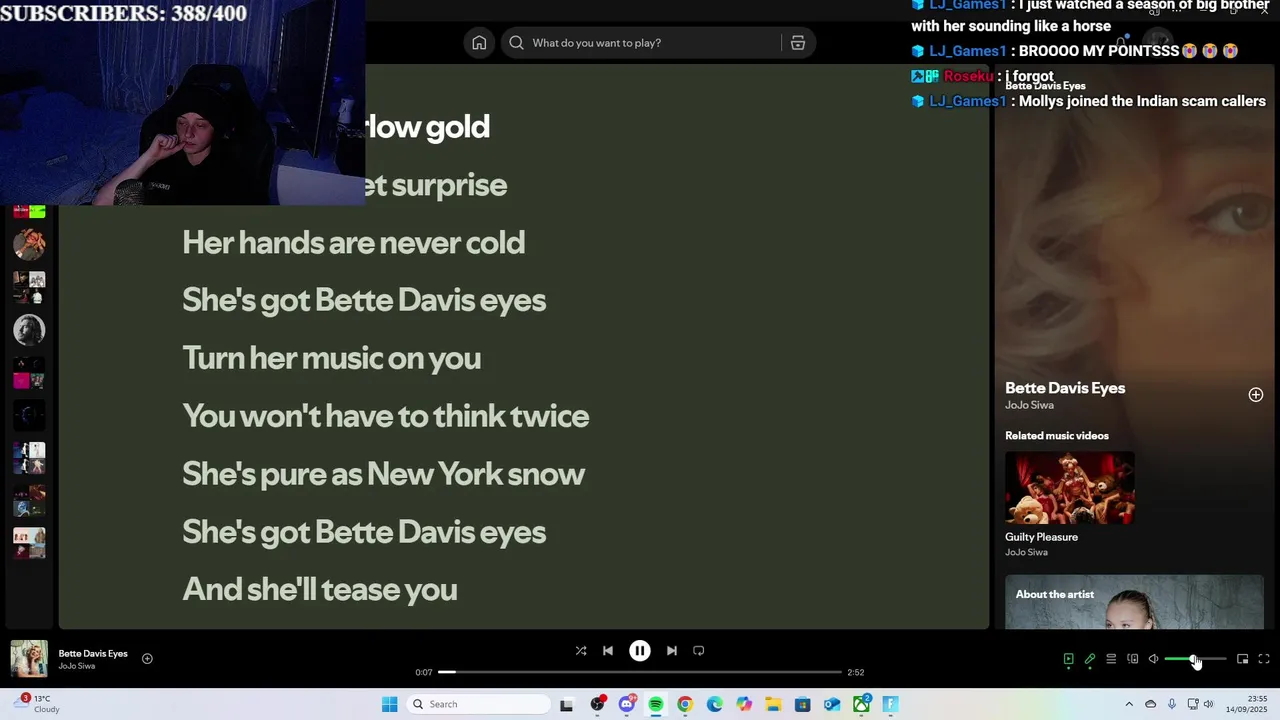Adjust the Spotify volume slider
The width and height of the screenshot is (1280, 720).
click(1195, 659)
